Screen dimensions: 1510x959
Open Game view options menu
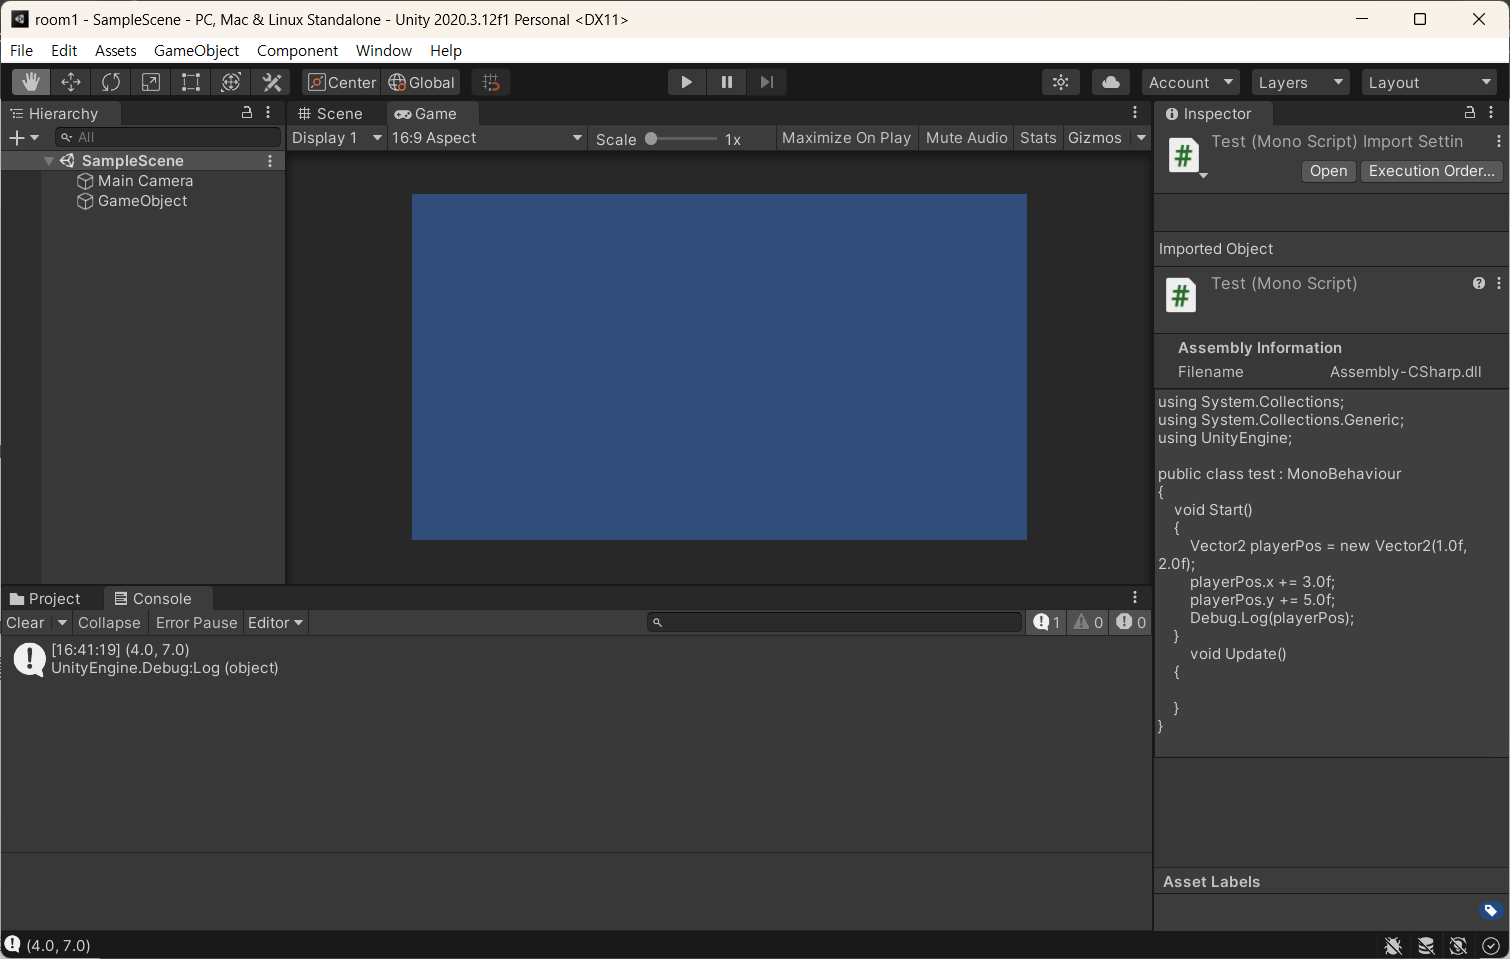point(1135,113)
